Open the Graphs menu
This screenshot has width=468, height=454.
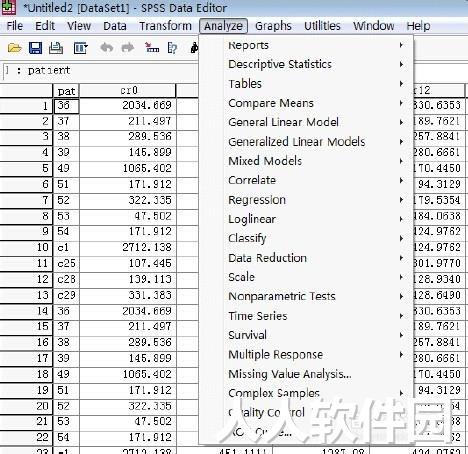(x=273, y=26)
